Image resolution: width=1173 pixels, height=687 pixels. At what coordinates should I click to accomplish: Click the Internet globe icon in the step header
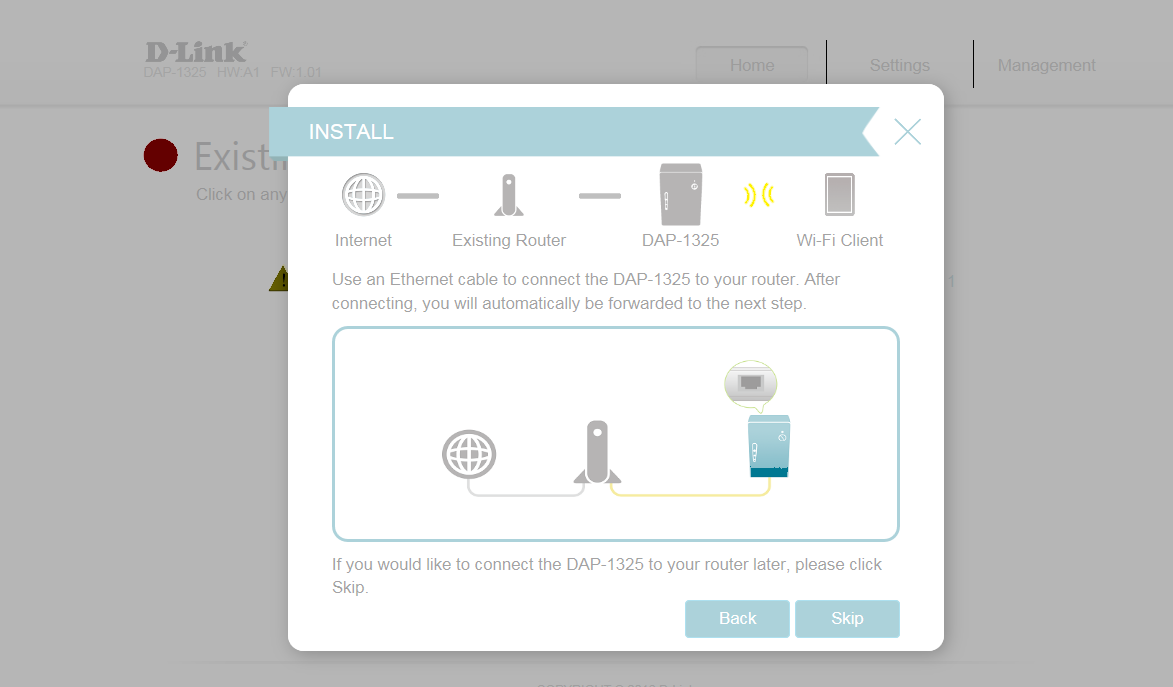coord(364,195)
